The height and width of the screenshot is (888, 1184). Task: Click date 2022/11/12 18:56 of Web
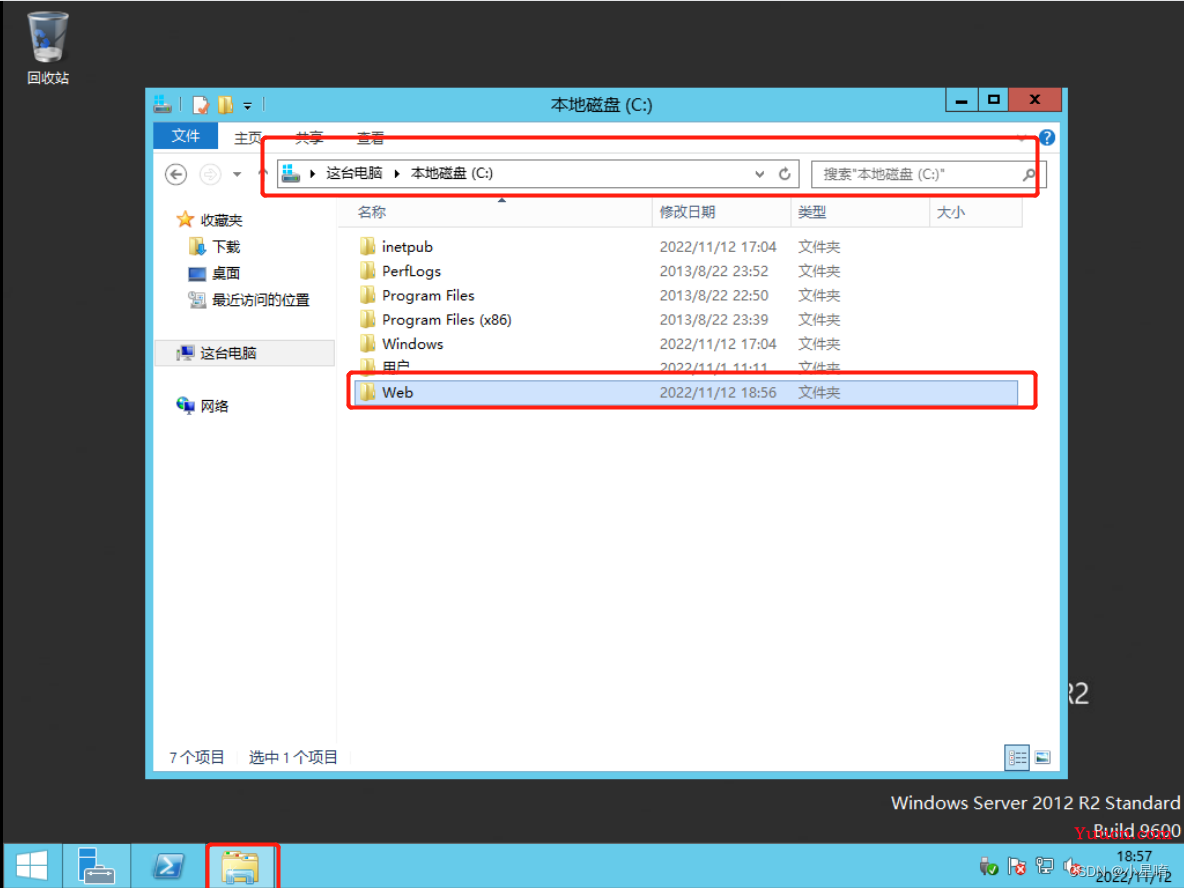[717, 392]
